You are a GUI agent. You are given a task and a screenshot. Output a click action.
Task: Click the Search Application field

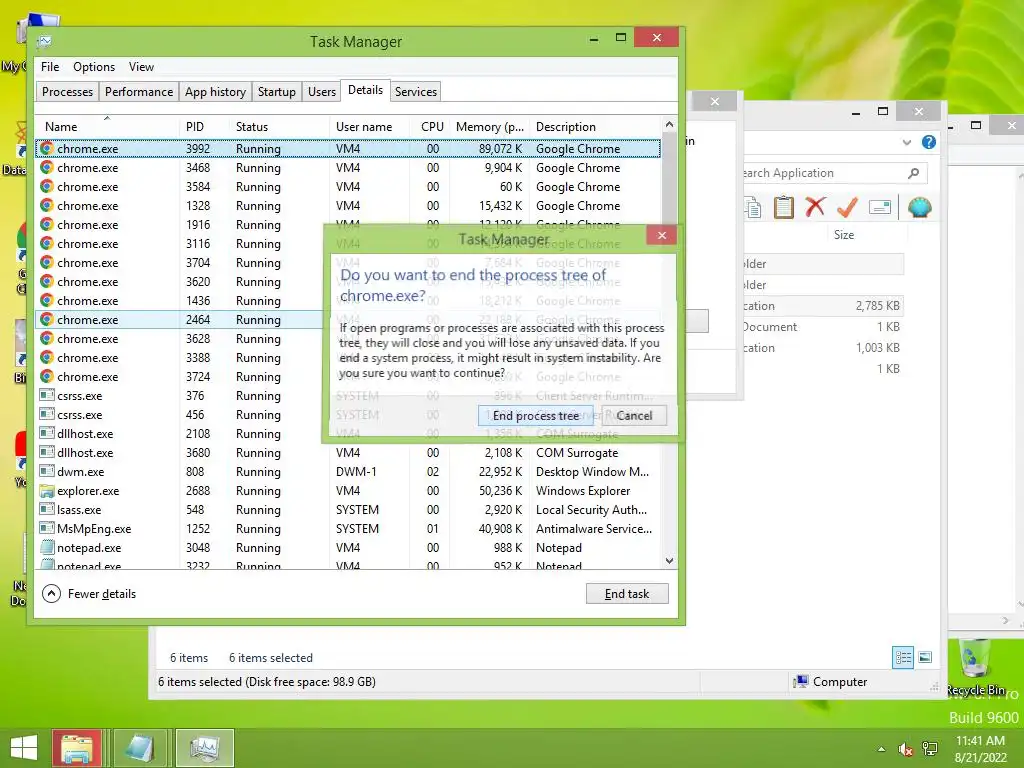pos(823,173)
